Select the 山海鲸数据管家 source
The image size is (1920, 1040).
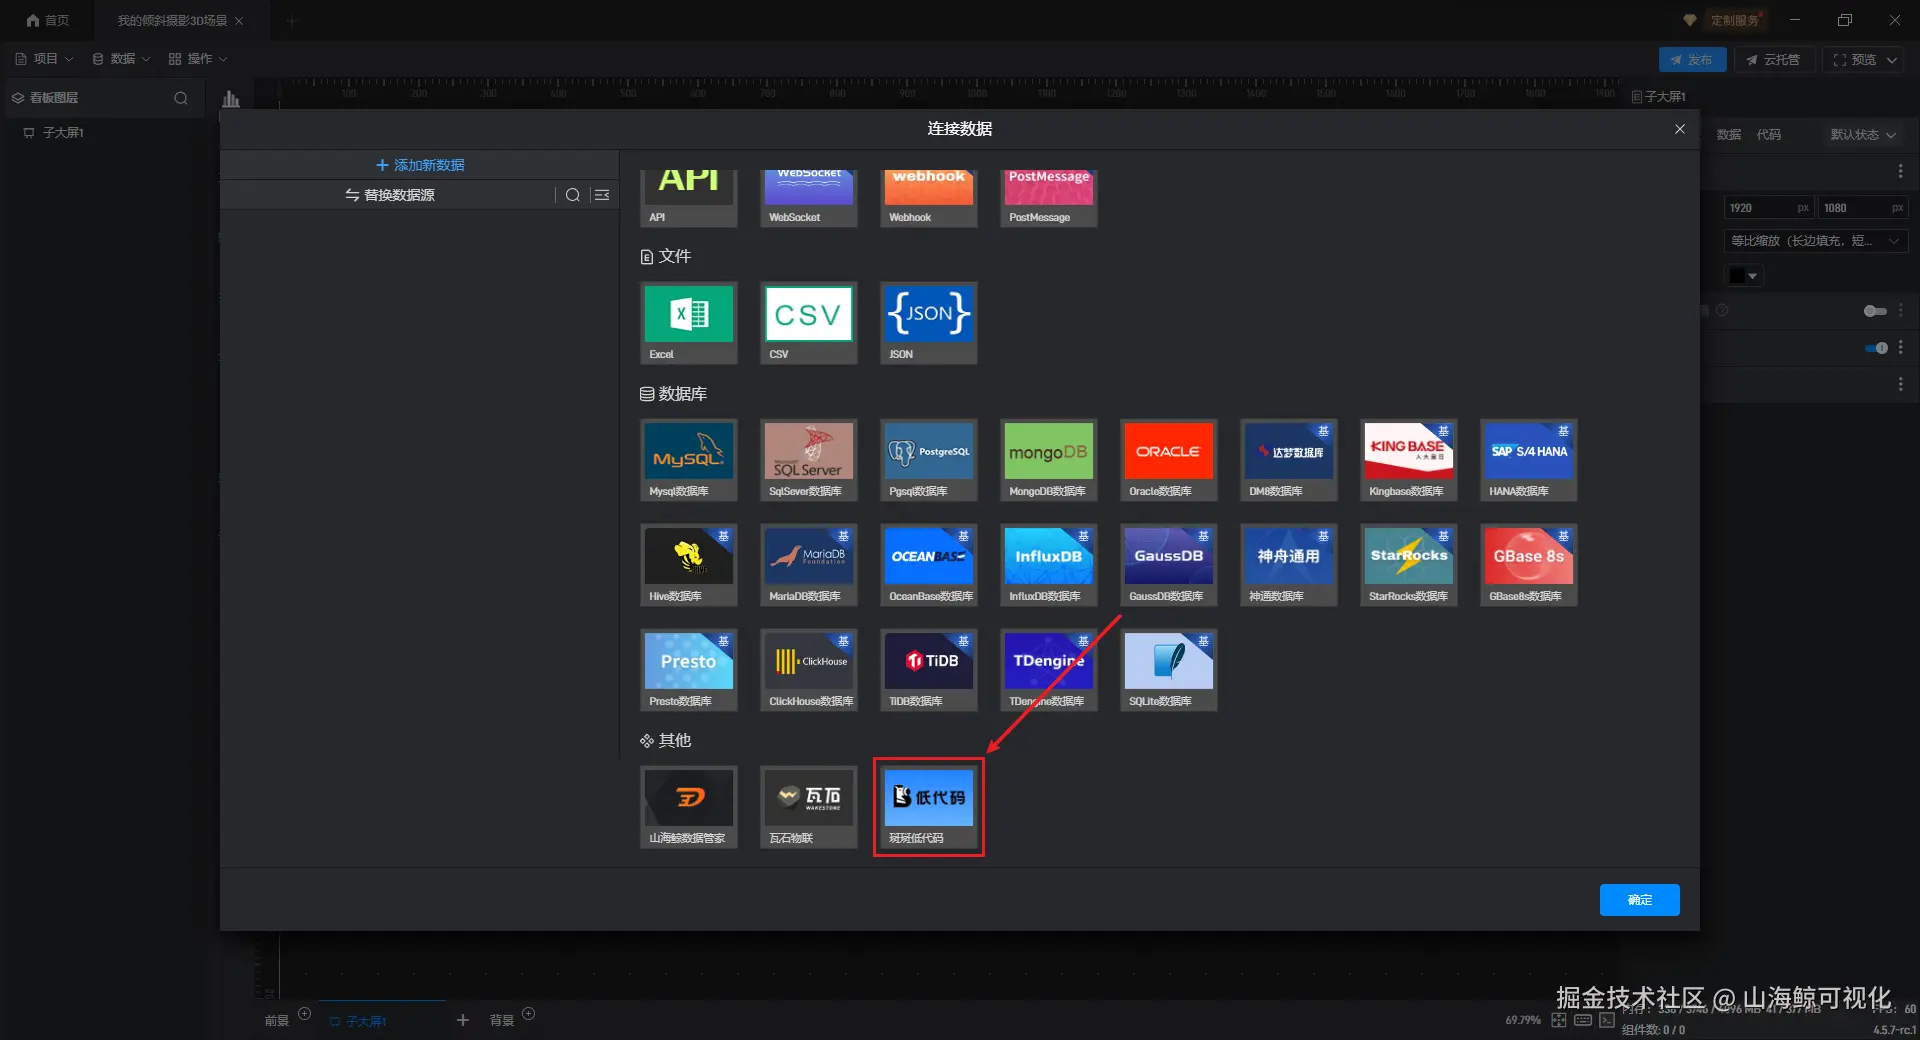[x=688, y=807]
